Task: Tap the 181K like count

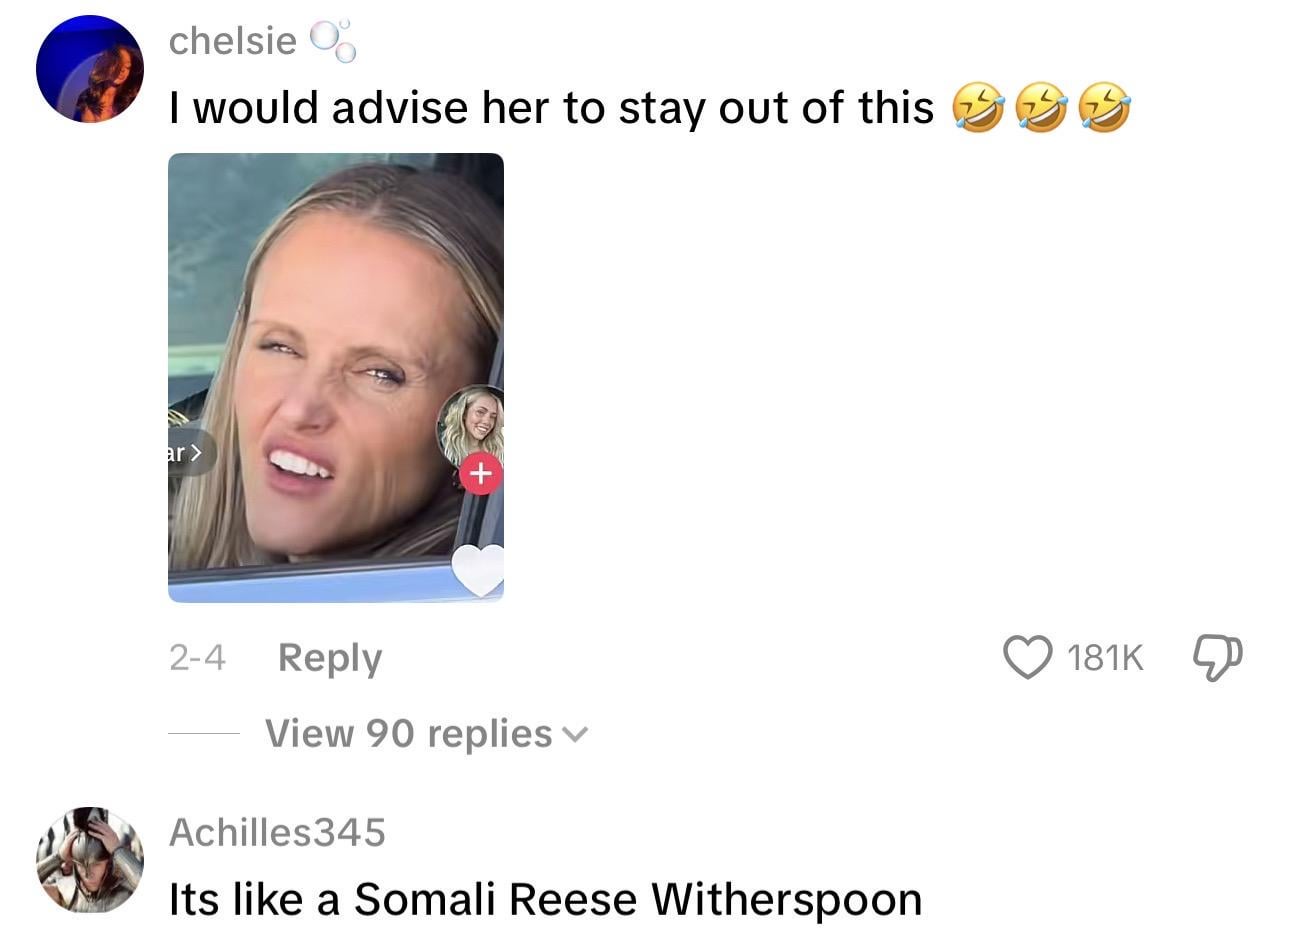Action: click(1105, 658)
